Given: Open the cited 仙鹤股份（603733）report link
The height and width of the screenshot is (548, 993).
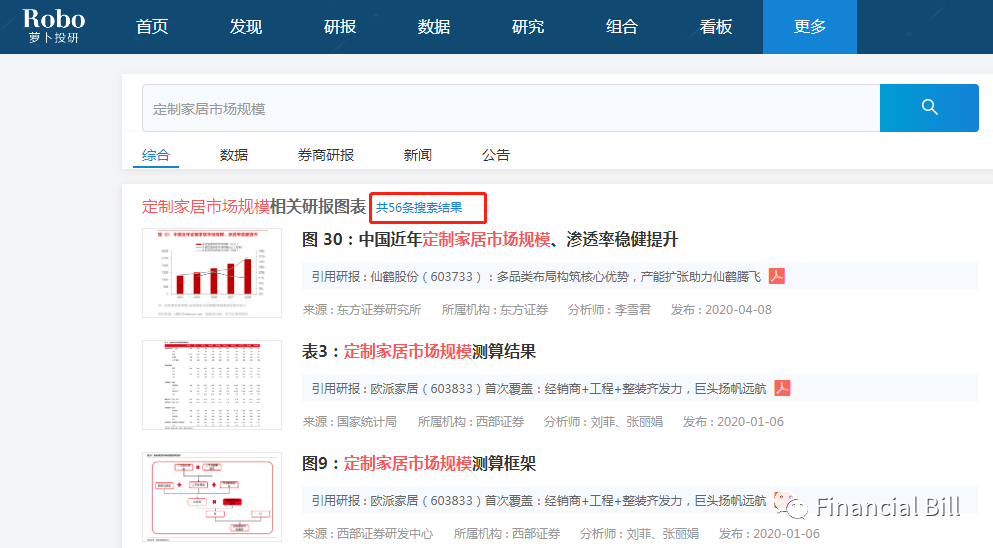Looking at the screenshot, I should pyautogui.click(x=536, y=277).
